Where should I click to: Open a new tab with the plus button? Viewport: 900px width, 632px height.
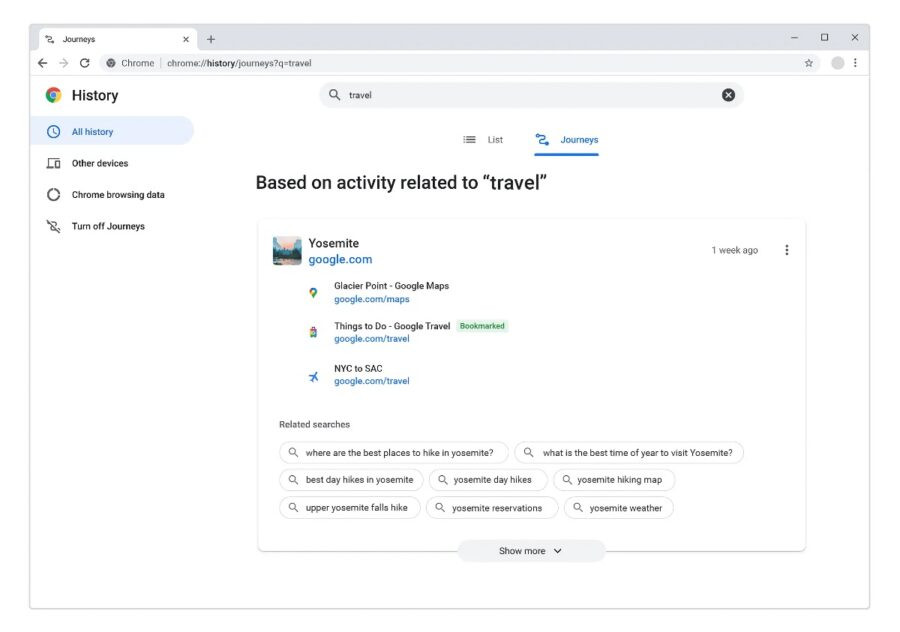[210, 38]
